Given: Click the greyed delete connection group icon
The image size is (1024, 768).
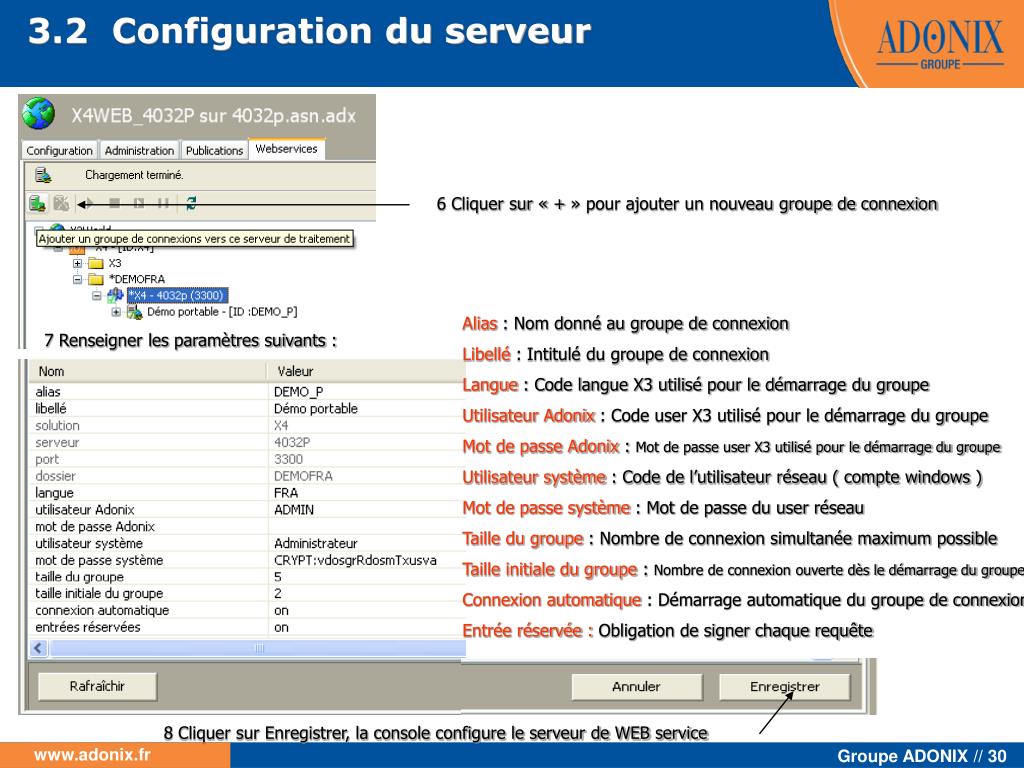Looking at the screenshot, I should click(x=61, y=203).
